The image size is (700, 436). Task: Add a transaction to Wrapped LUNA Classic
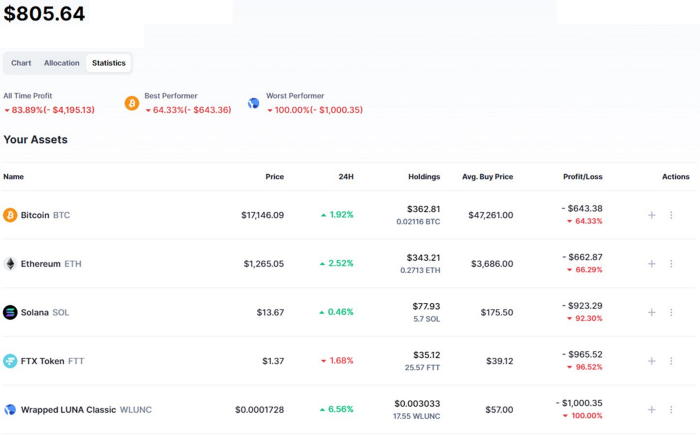click(x=651, y=410)
